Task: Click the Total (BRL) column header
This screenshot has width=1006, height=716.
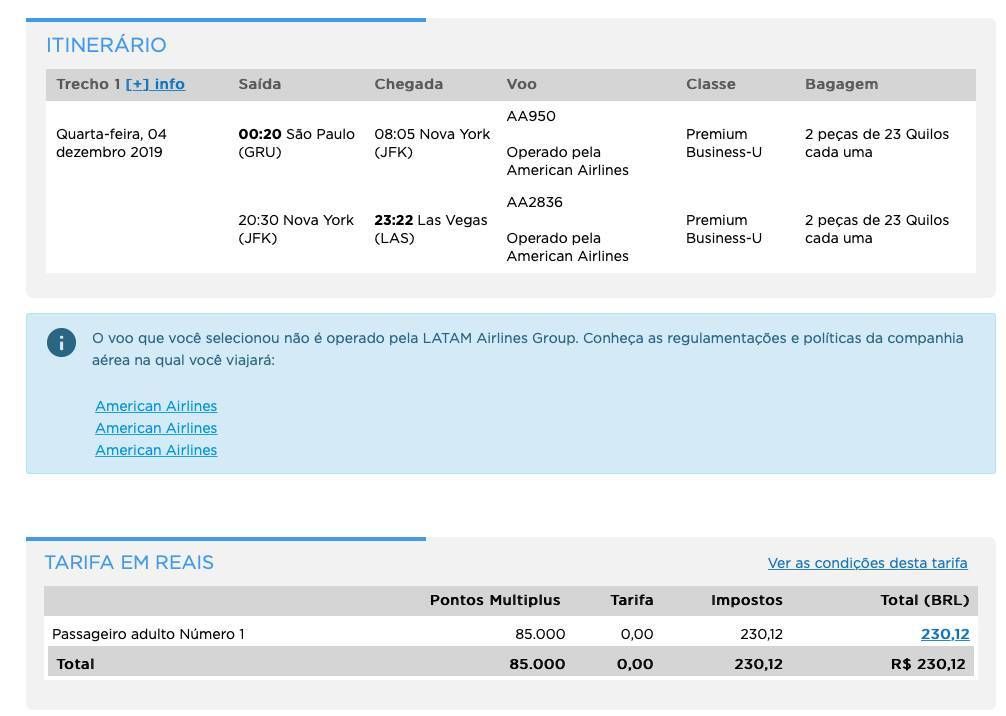Action: coord(925,600)
